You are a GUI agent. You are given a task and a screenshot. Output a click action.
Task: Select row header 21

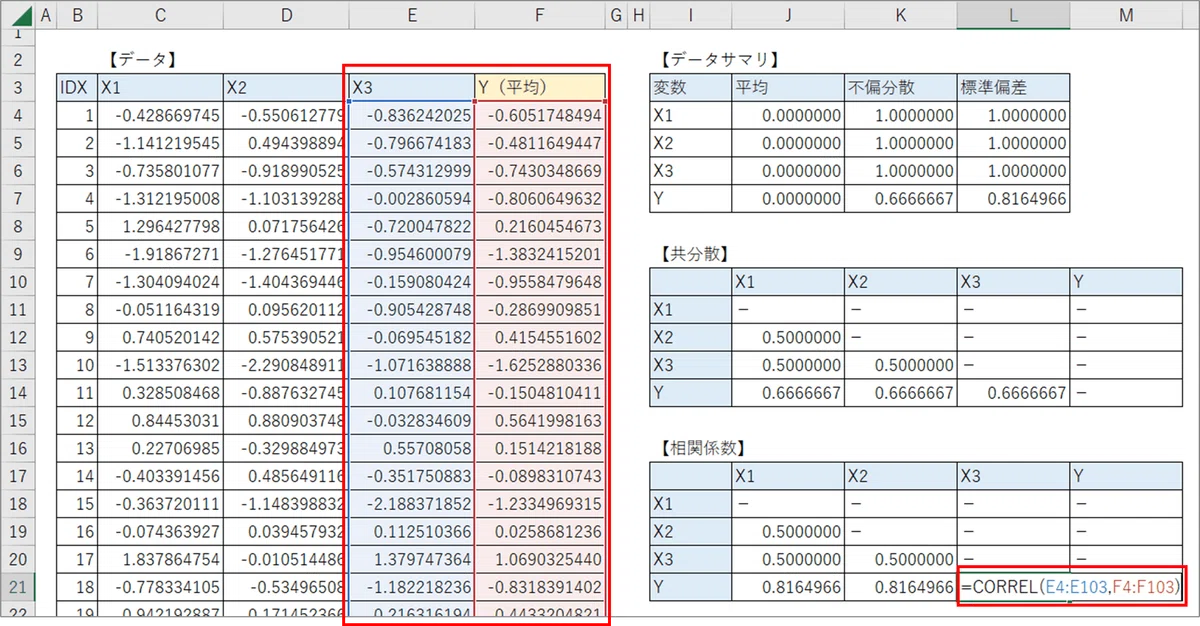[x=18, y=586]
